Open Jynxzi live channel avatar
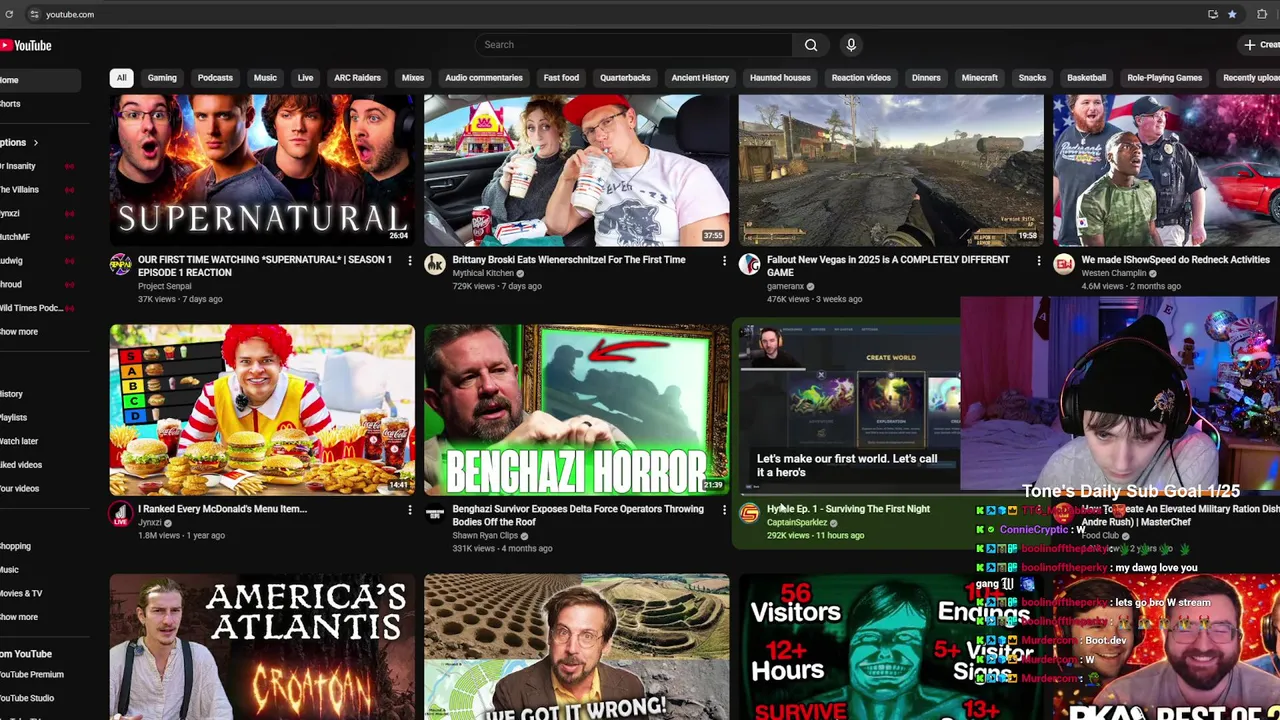This screenshot has width=1280, height=720. (x=121, y=514)
